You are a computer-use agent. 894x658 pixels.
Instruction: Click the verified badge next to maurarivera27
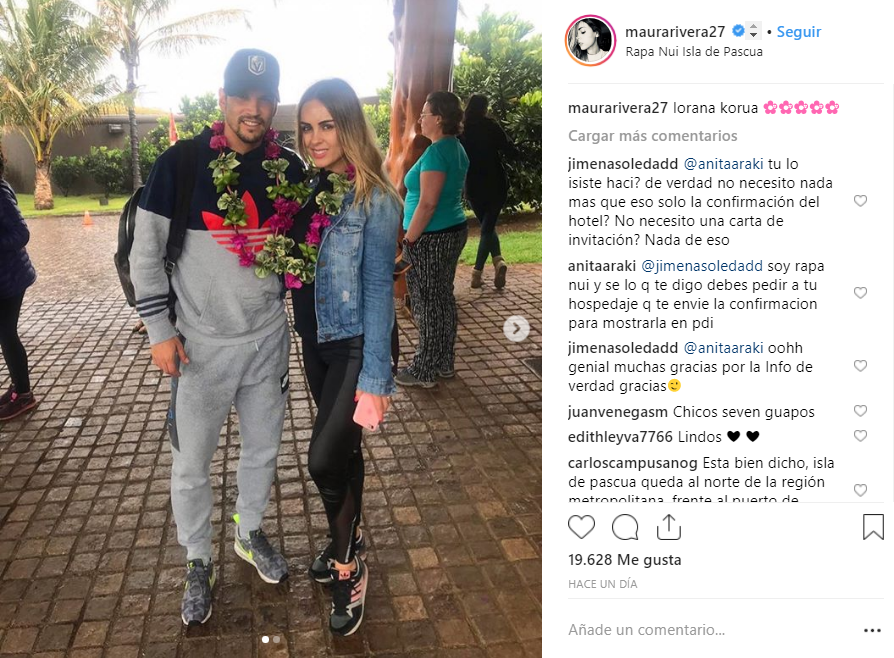[x=738, y=31]
